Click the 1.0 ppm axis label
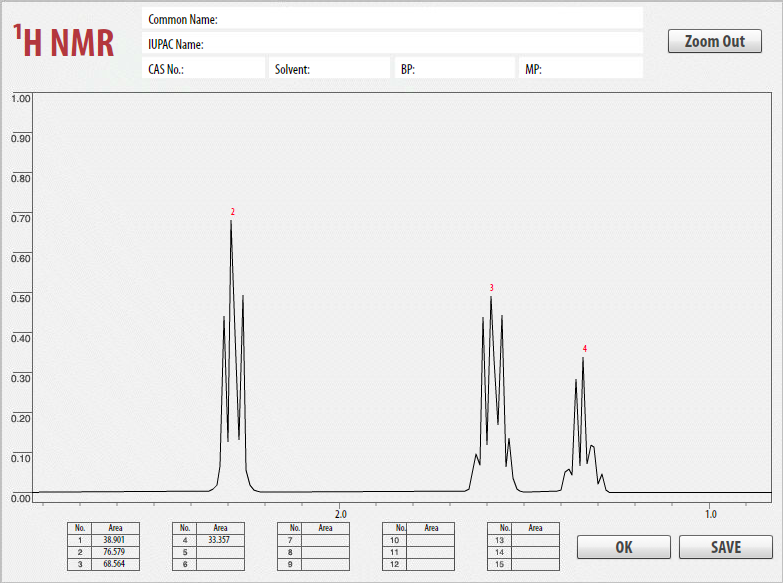Viewport: 783px width, 583px height. pos(711,514)
